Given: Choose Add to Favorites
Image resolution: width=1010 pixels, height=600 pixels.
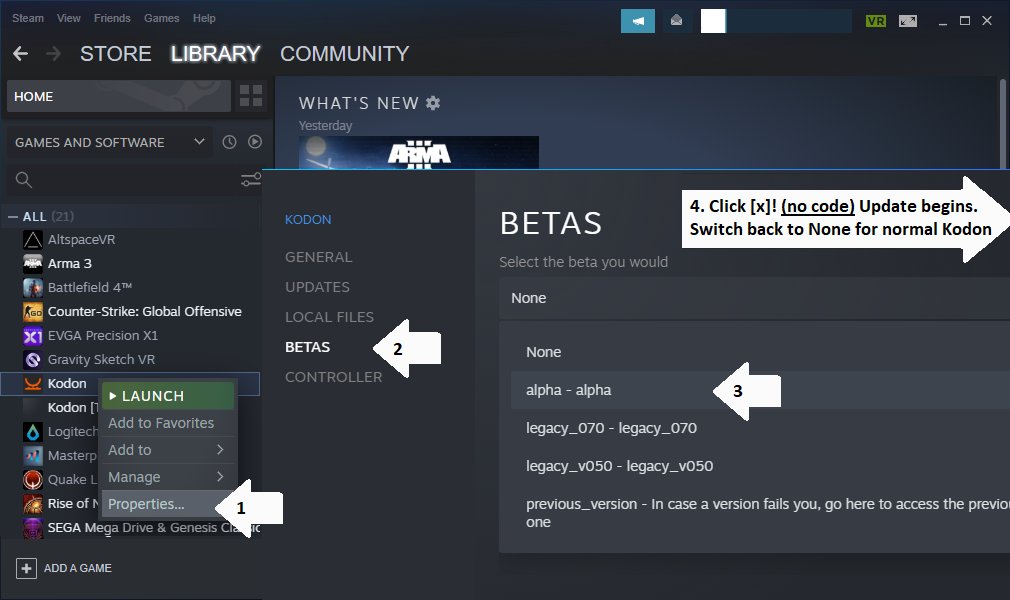Looking at the screenshot, I should [x=168, y=423].
